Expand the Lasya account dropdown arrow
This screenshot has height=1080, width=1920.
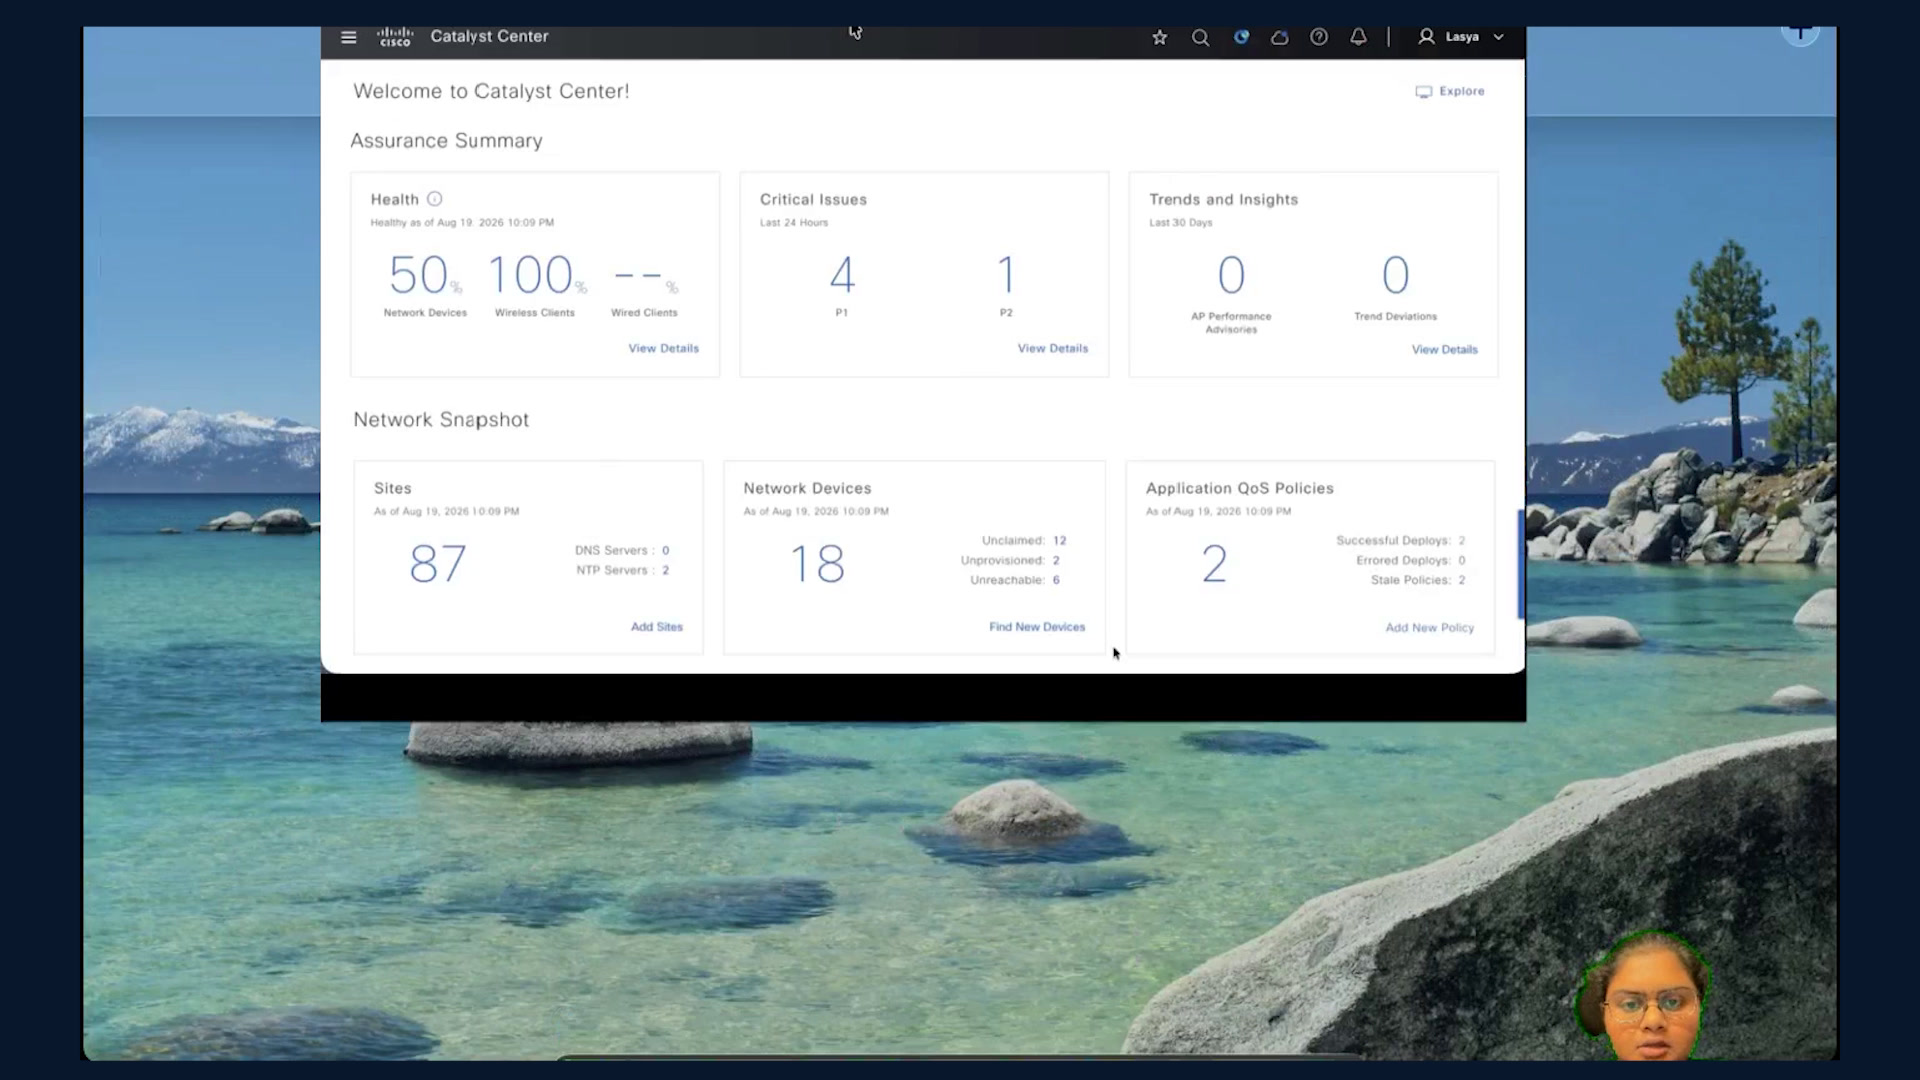point(1498,37)
